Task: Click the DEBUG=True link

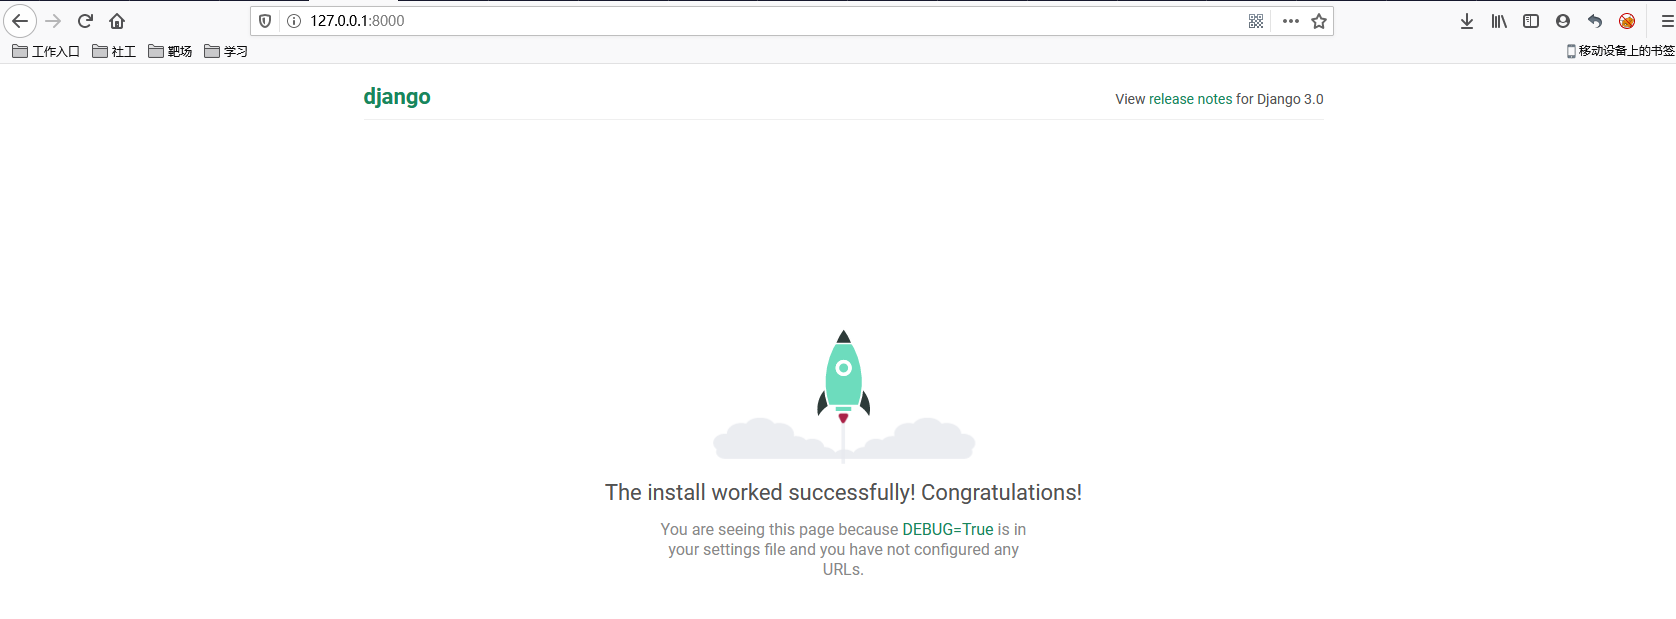Action: [948, 529]
